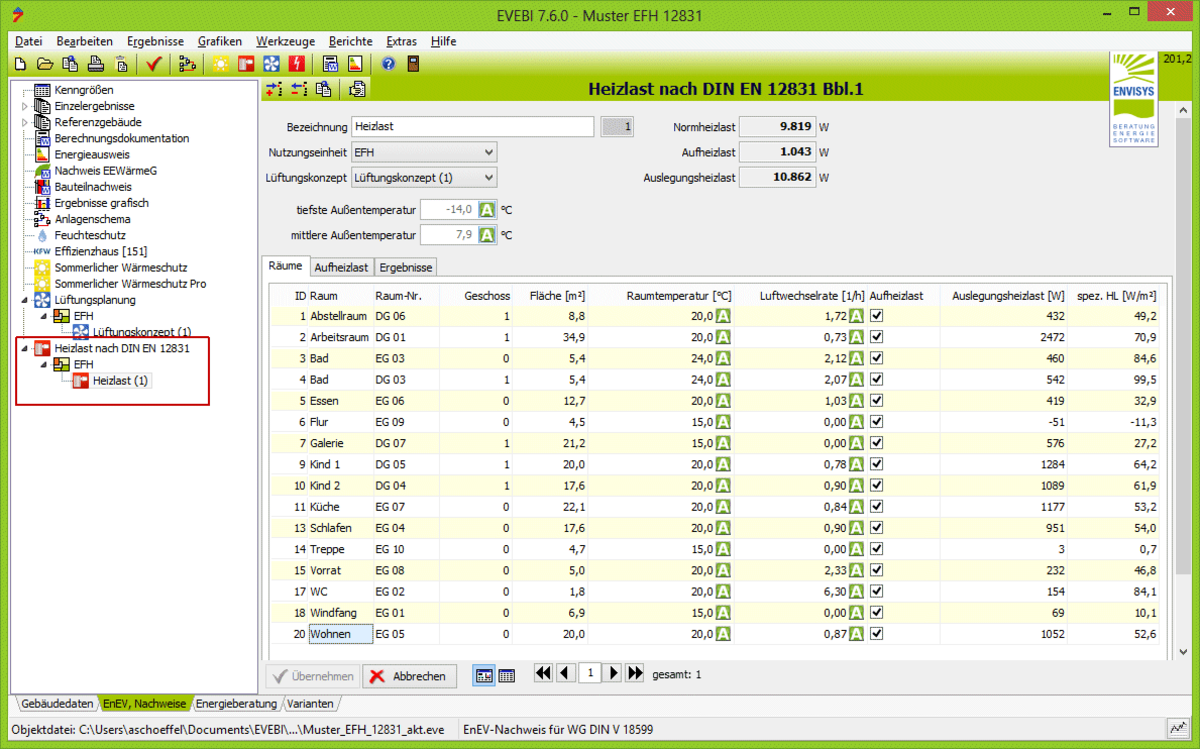The image size is (1200, 749).
Task: Toggle the Aufheizlast checkbox for Galerie
Action: (x=877, y=443)
